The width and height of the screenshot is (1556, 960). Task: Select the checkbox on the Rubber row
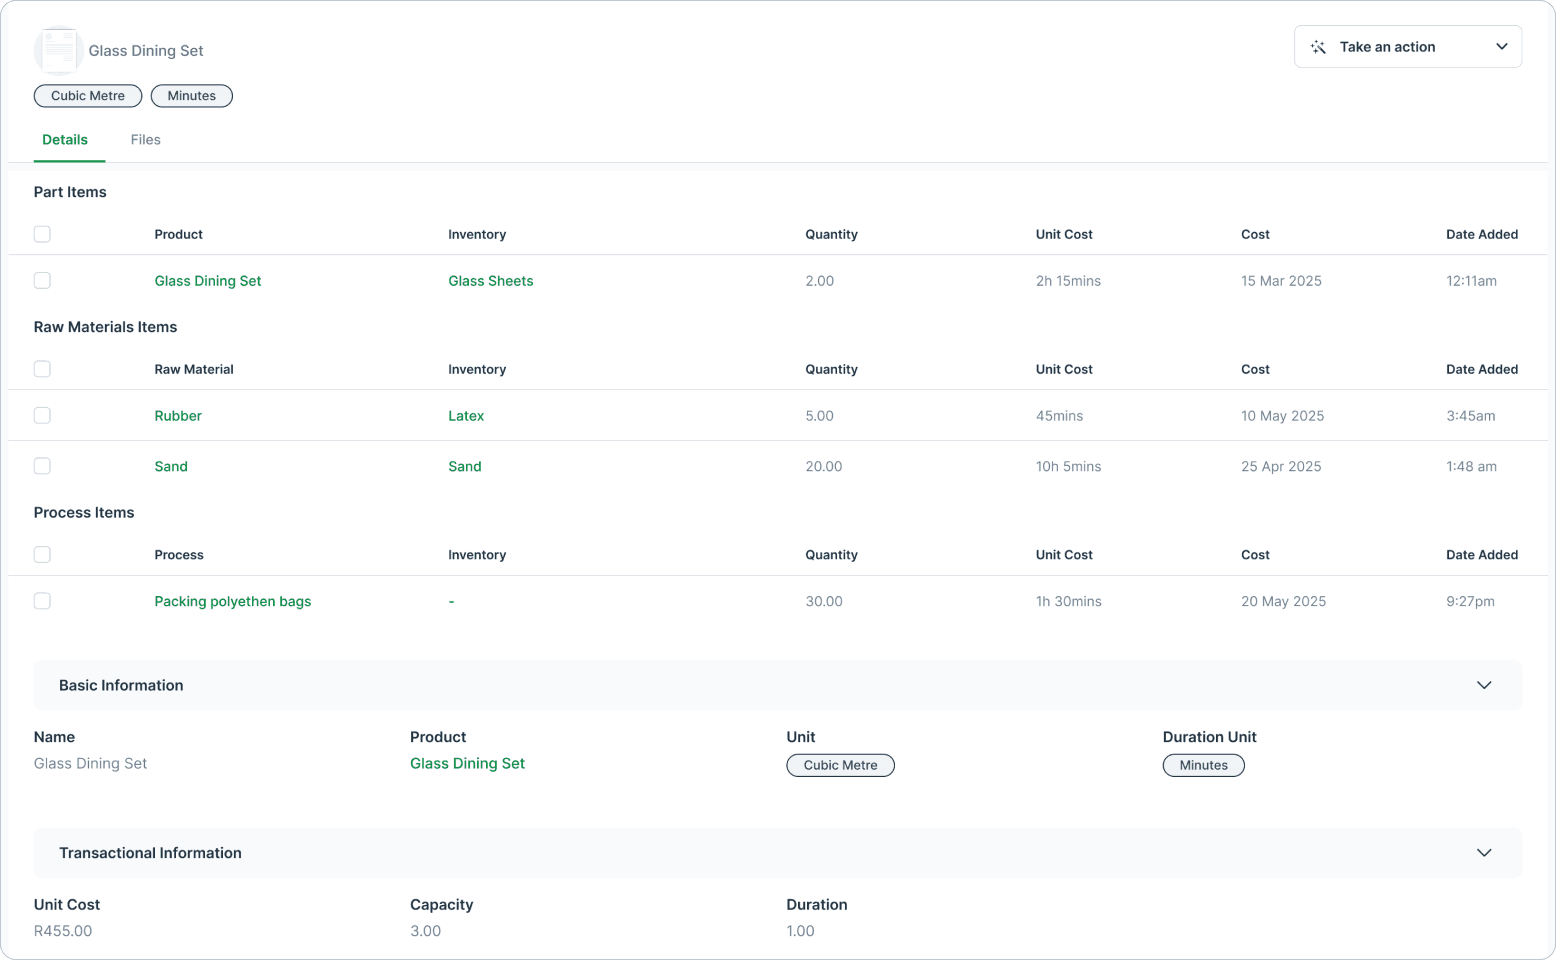42,415
